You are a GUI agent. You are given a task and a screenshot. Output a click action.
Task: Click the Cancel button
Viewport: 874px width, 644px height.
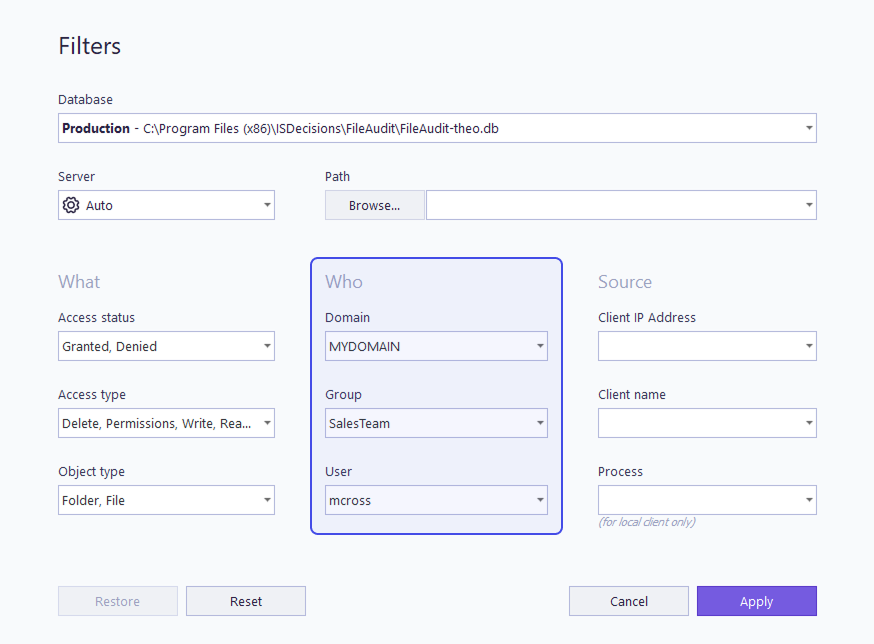tap(629, 601)
